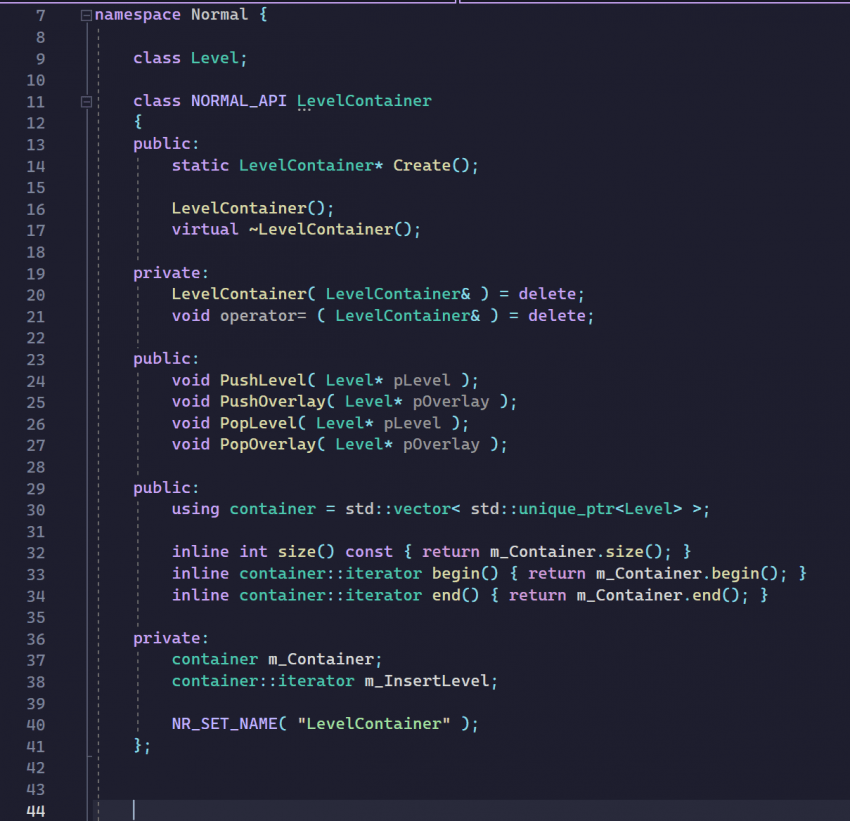Viewport: 850px width, 821px height.
Task: Click the 'const' keyword on line 32
Action: point(369,552)
